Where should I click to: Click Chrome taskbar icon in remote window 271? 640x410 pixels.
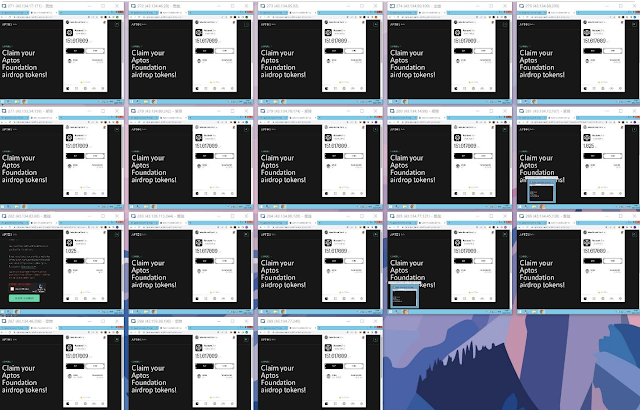coord(24,102)
